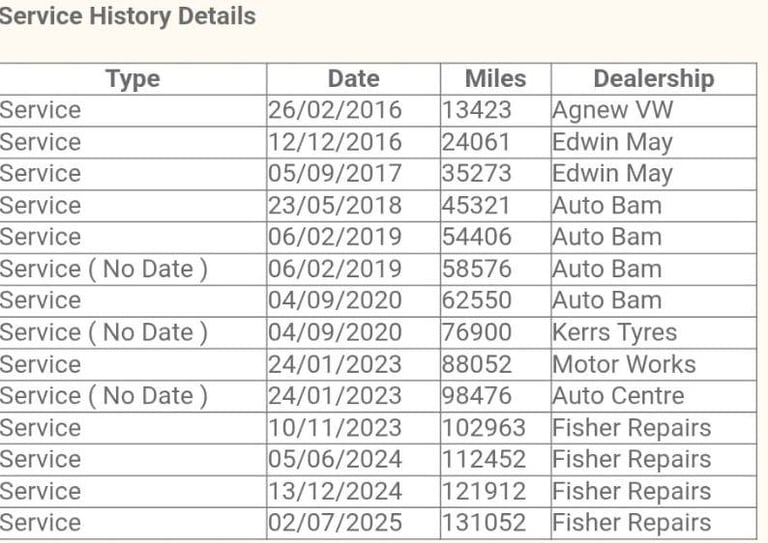Select the date 05/09/2017
Image resolution: width=768 pixels, height=543 pixels.
click(335, 174)
